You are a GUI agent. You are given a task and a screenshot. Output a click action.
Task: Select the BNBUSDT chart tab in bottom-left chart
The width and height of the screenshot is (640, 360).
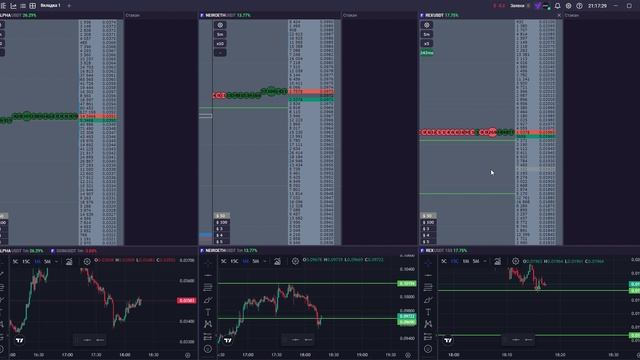[x=73, y=251]
